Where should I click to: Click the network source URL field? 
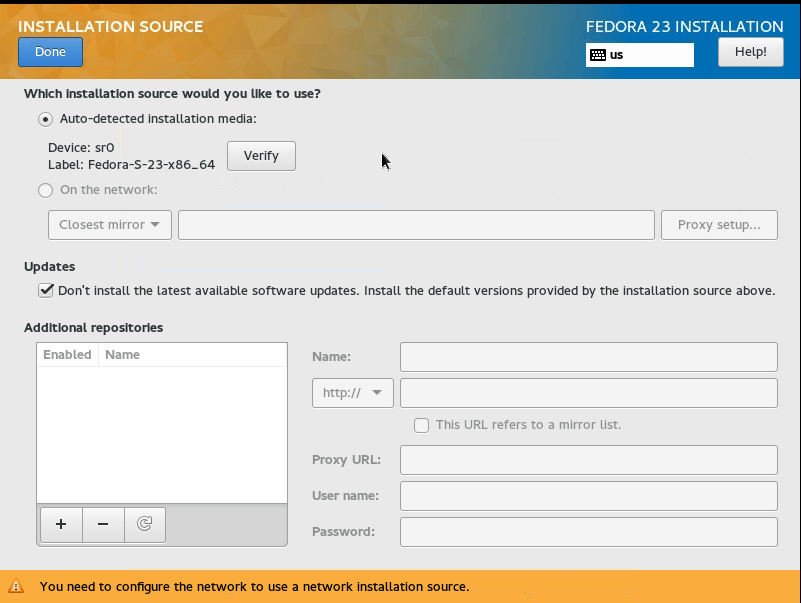pyautogui.click(x=416, y=225)
